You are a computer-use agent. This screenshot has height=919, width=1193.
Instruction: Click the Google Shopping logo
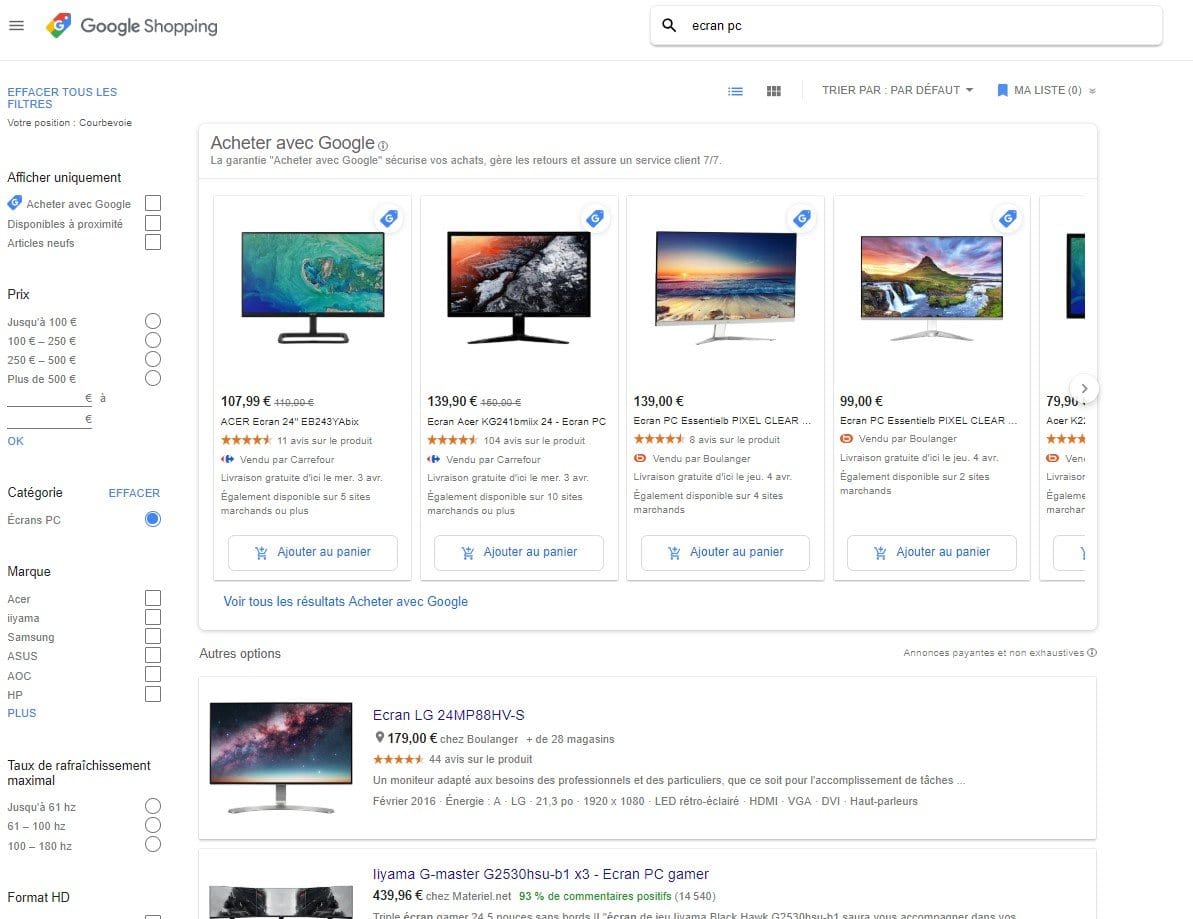[132, 26]
